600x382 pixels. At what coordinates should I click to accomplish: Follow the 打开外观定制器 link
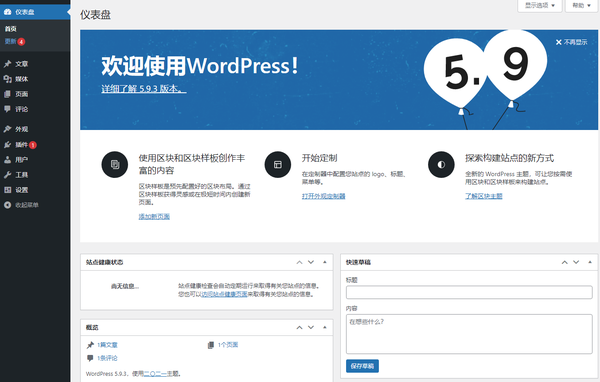[x=323, y=196]
